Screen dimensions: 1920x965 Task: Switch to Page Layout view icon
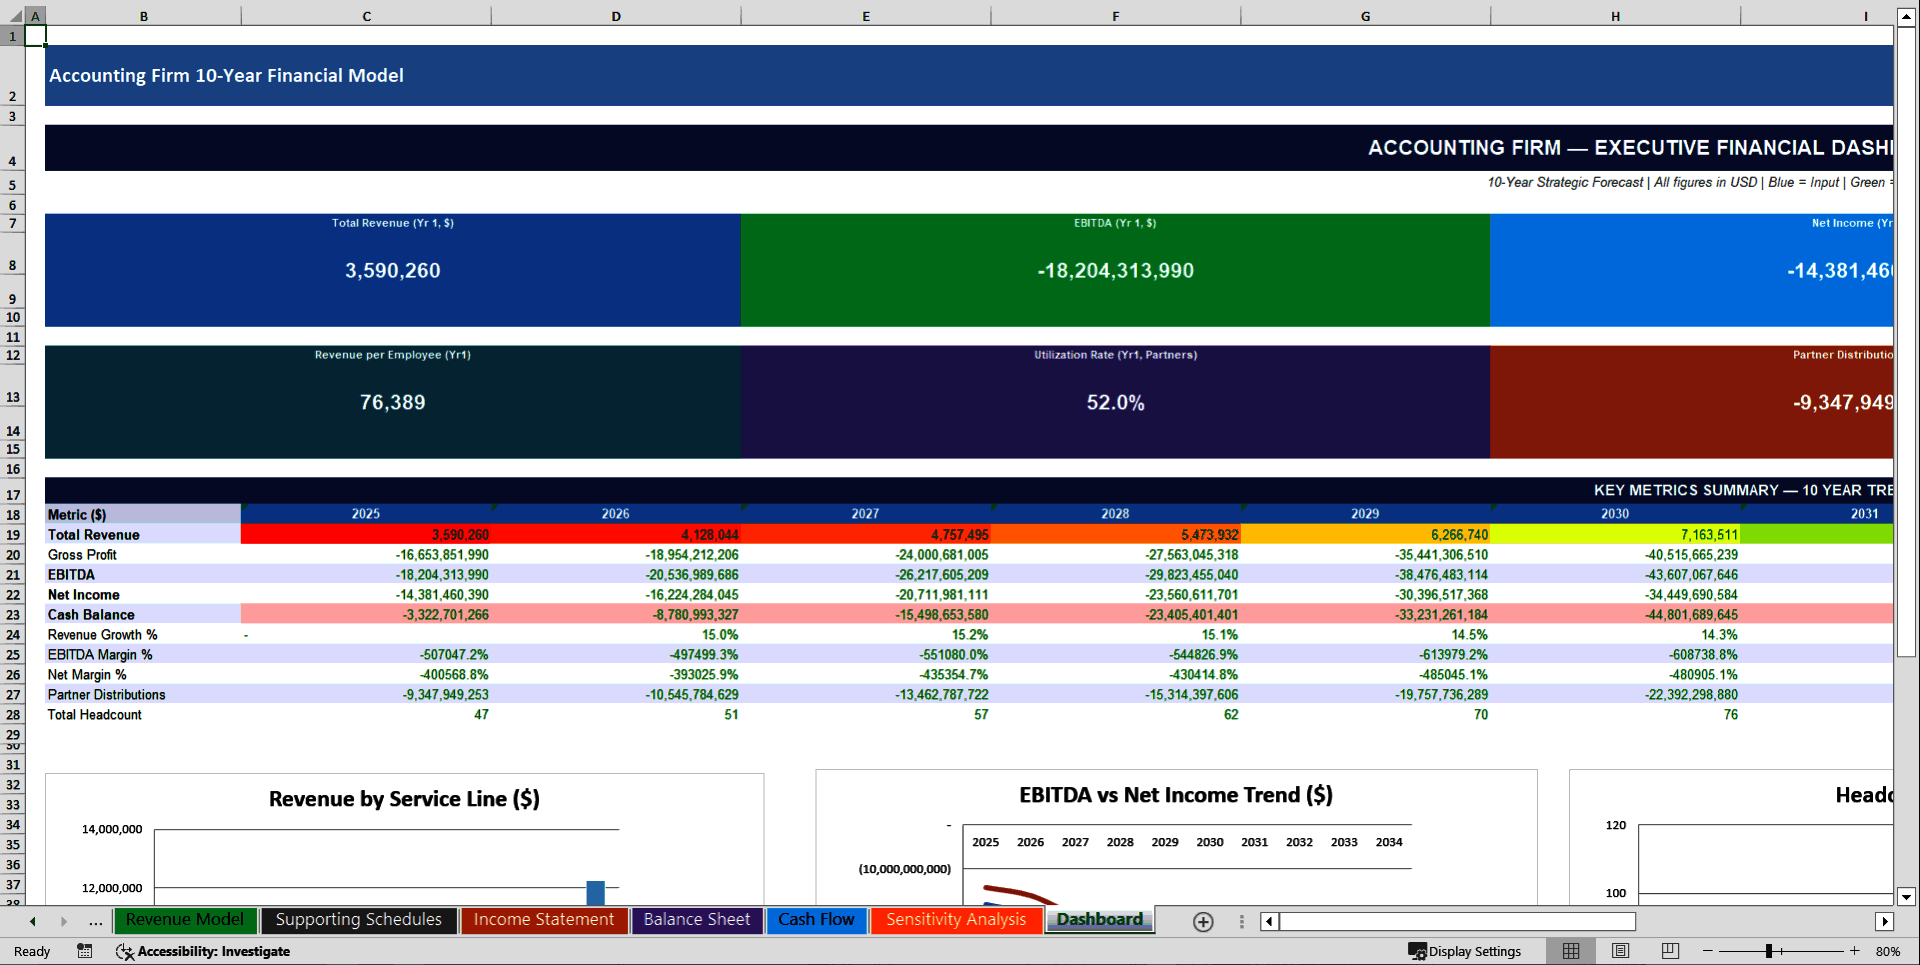point(1620,951)
